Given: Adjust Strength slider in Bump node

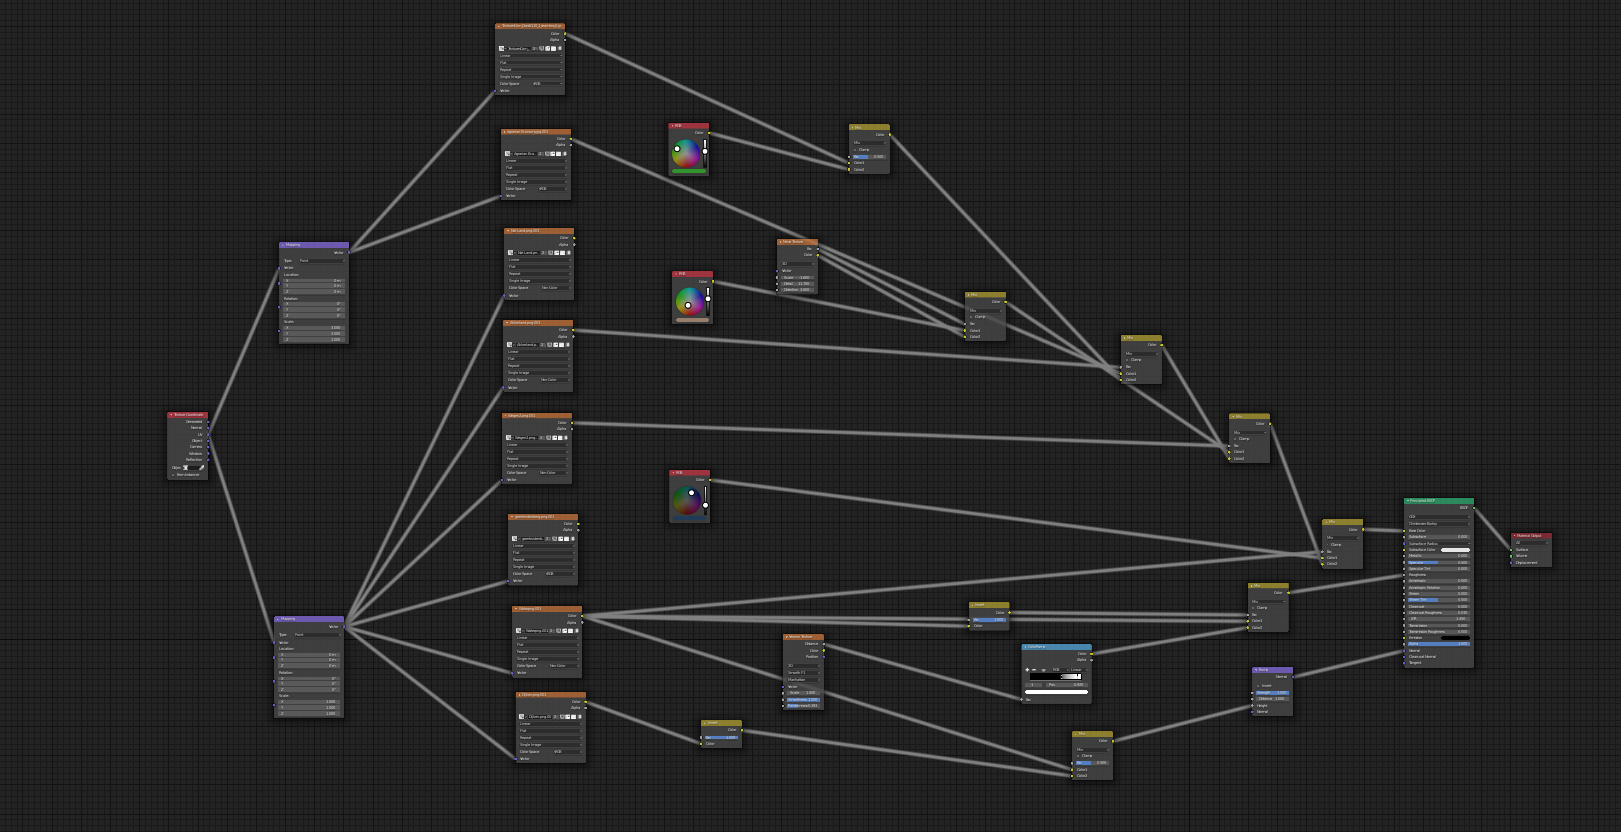Looking at the screenshot, I should 1272,693.
